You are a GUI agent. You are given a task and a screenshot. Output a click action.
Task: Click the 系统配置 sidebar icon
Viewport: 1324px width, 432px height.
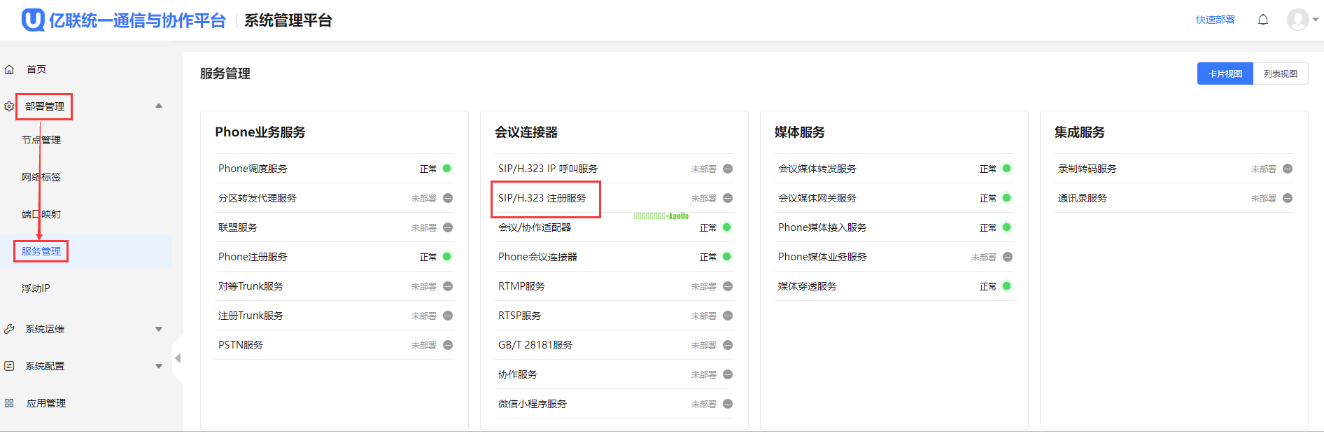pos(9,366)
